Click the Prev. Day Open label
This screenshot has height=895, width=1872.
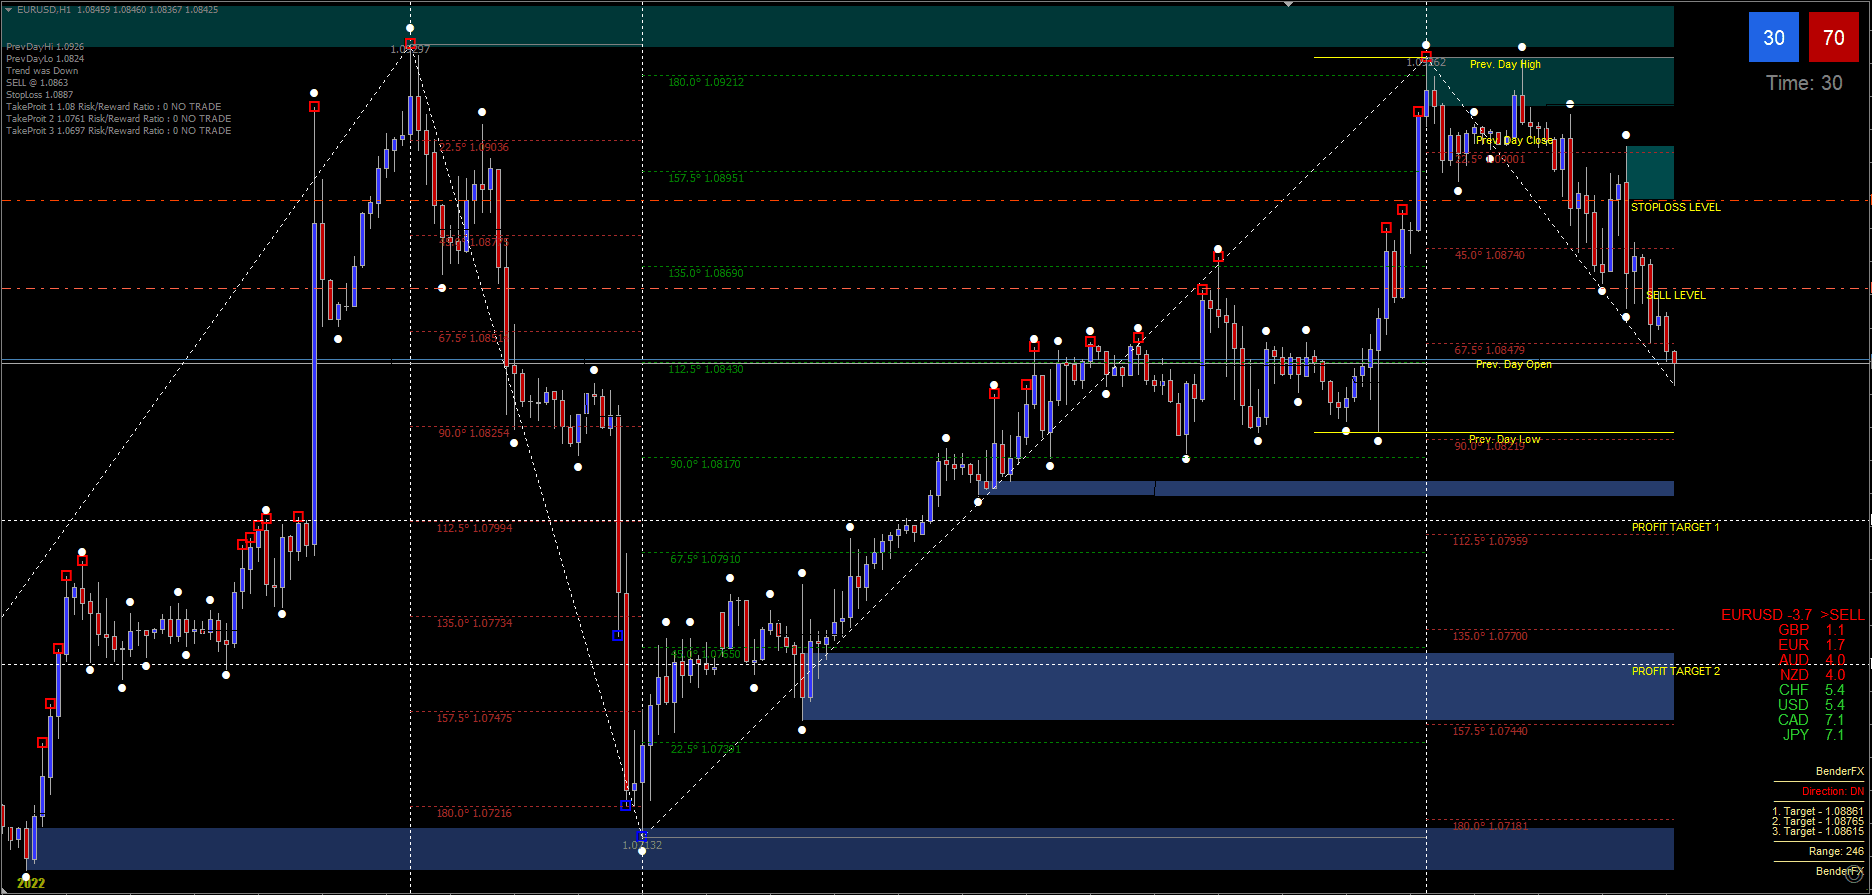[x=1513, y=364]
